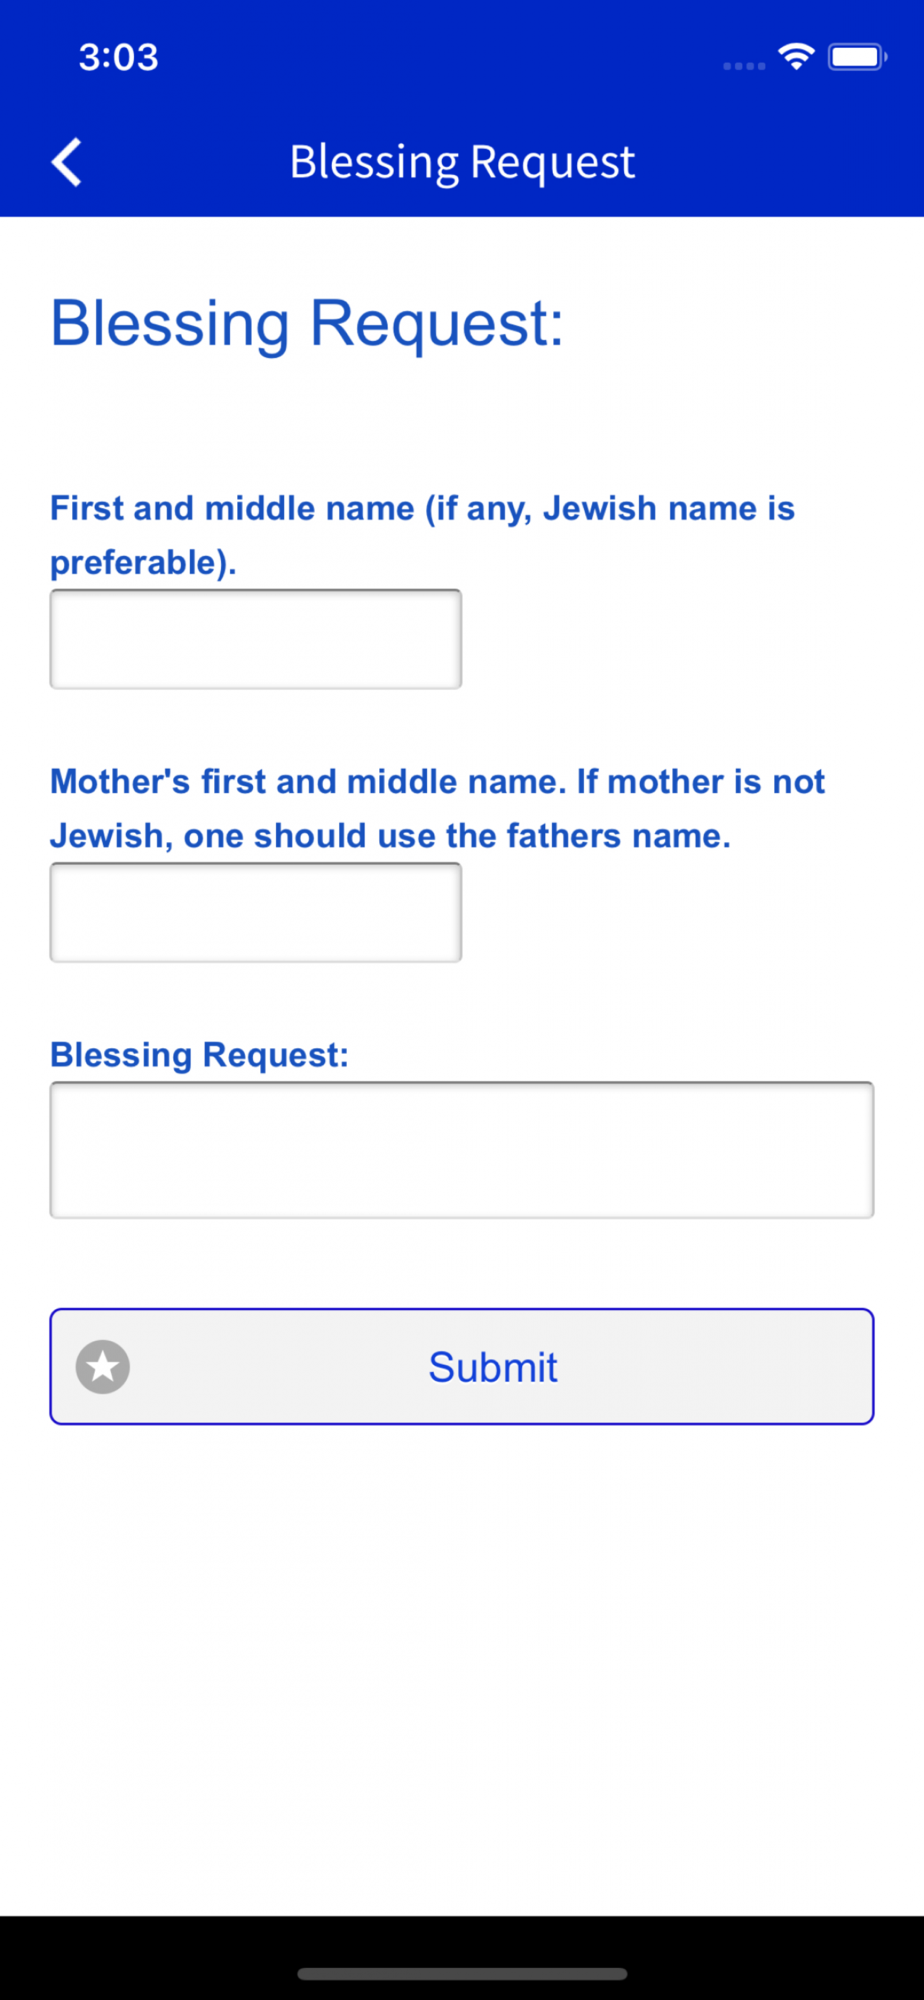
Task: Tap the back chevron arrow
Action: pyautogui.click(x=67, y=162)
